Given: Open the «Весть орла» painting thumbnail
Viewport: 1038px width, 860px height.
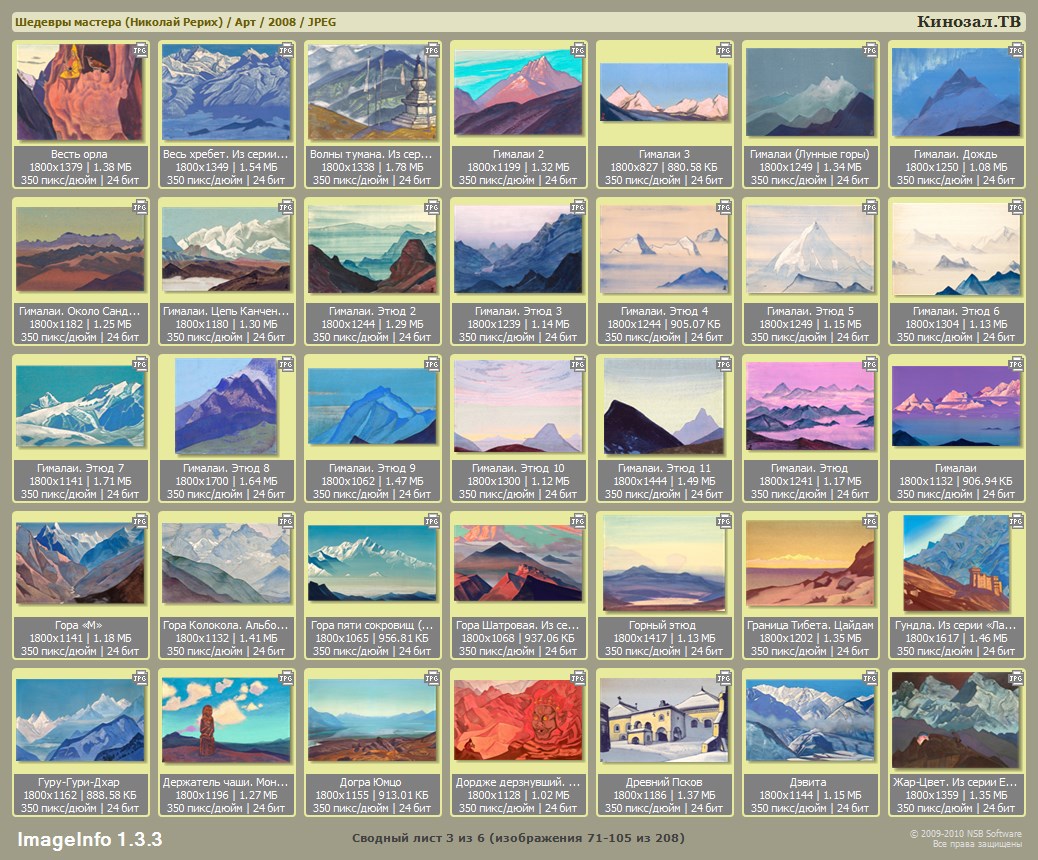Looking at the screenshot, I should pyautogui.click(x=79, y=92).
